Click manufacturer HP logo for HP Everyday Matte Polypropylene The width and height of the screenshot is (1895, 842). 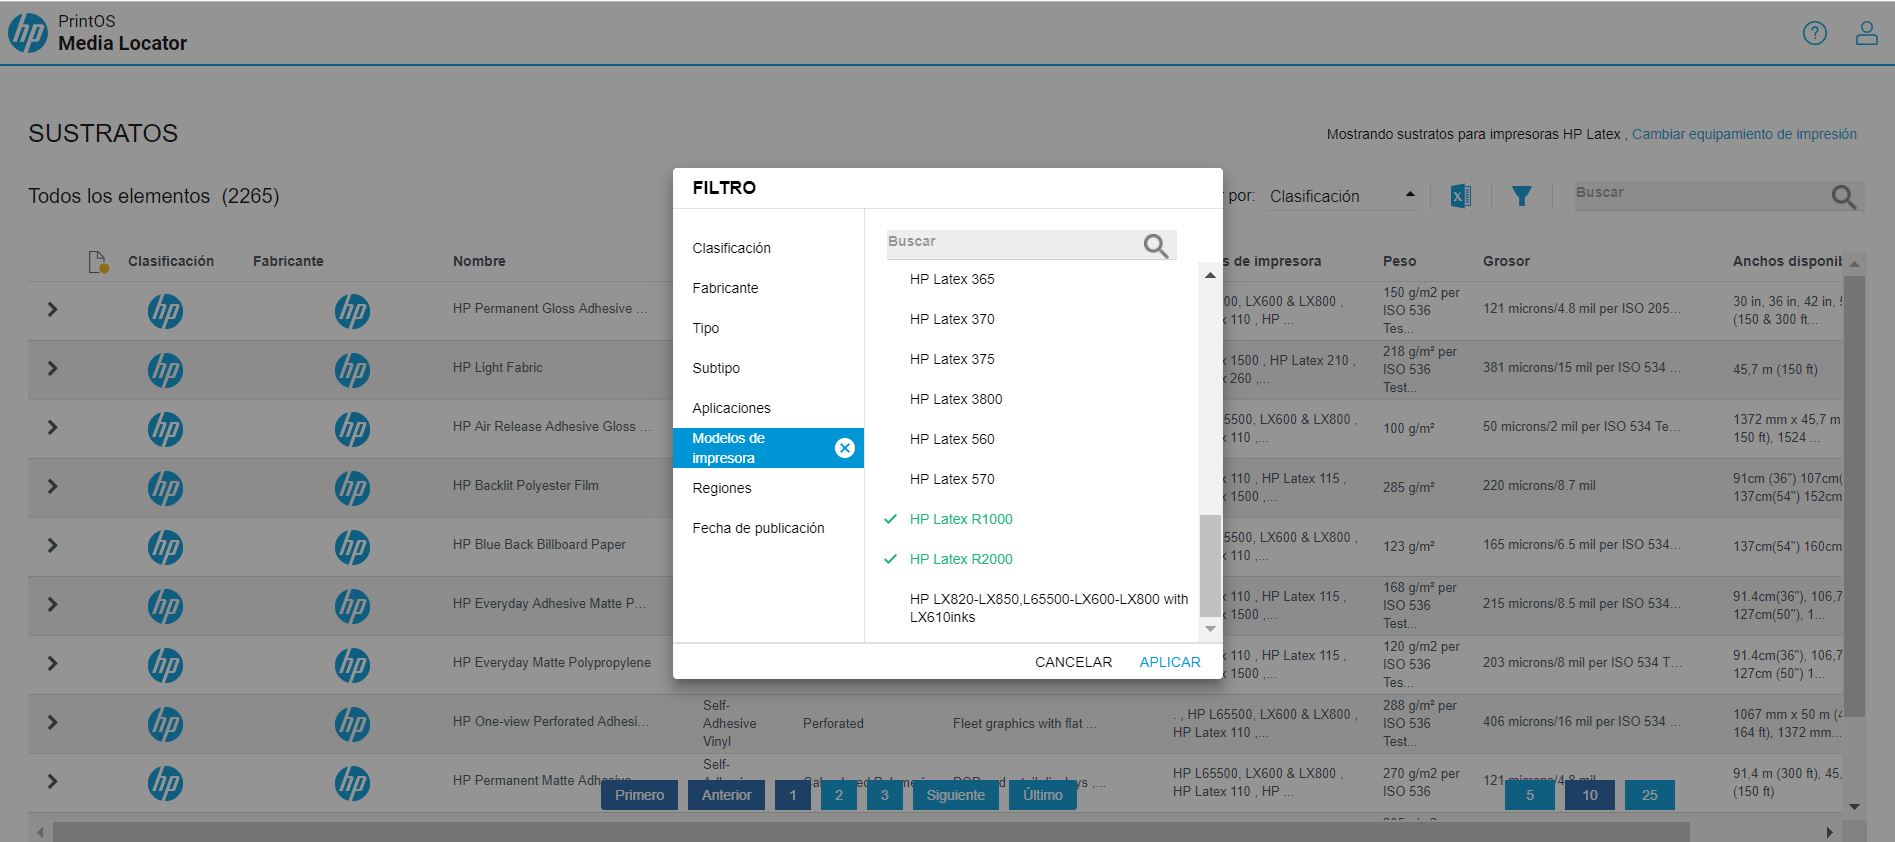click(352, 665)
